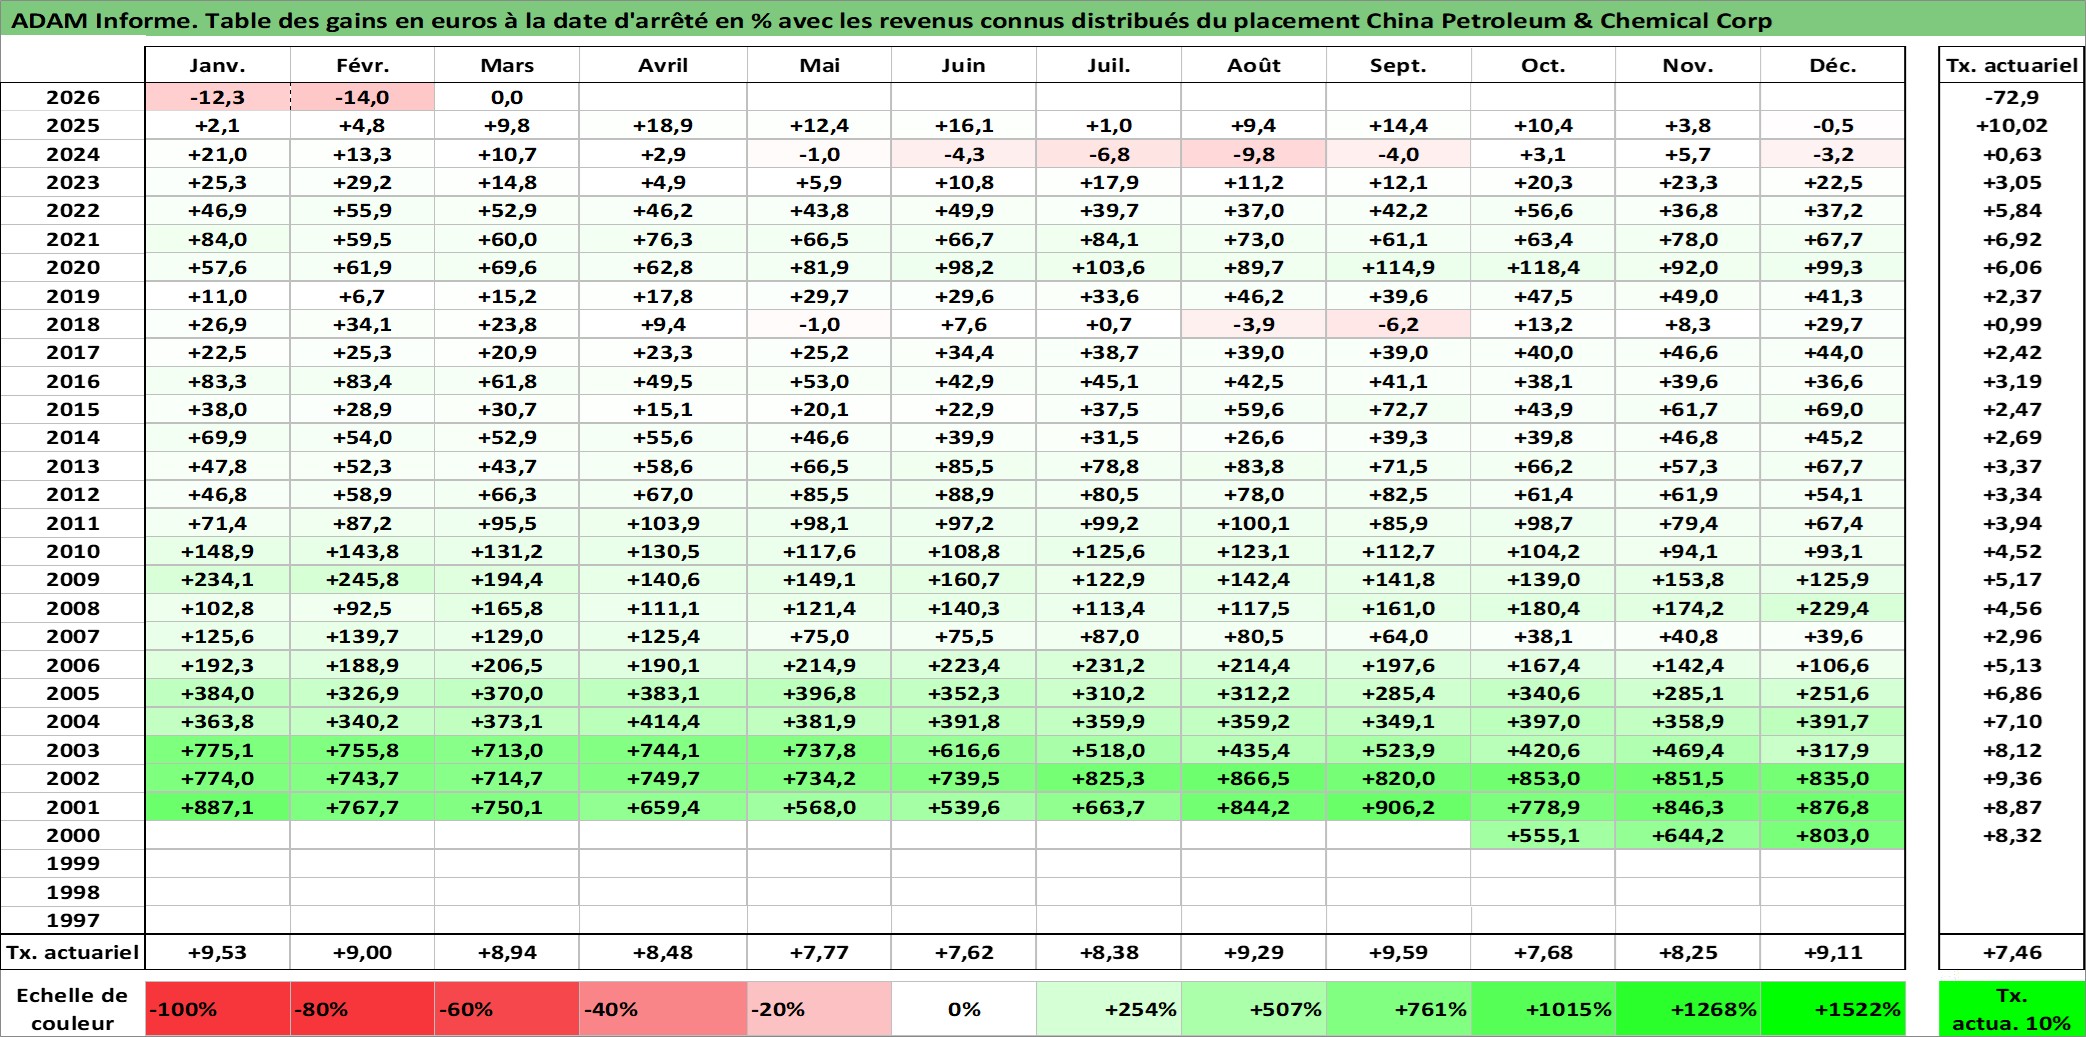Click the Janv. column header
This screenshot has width=2086, height=1037.
pos(217,65)
